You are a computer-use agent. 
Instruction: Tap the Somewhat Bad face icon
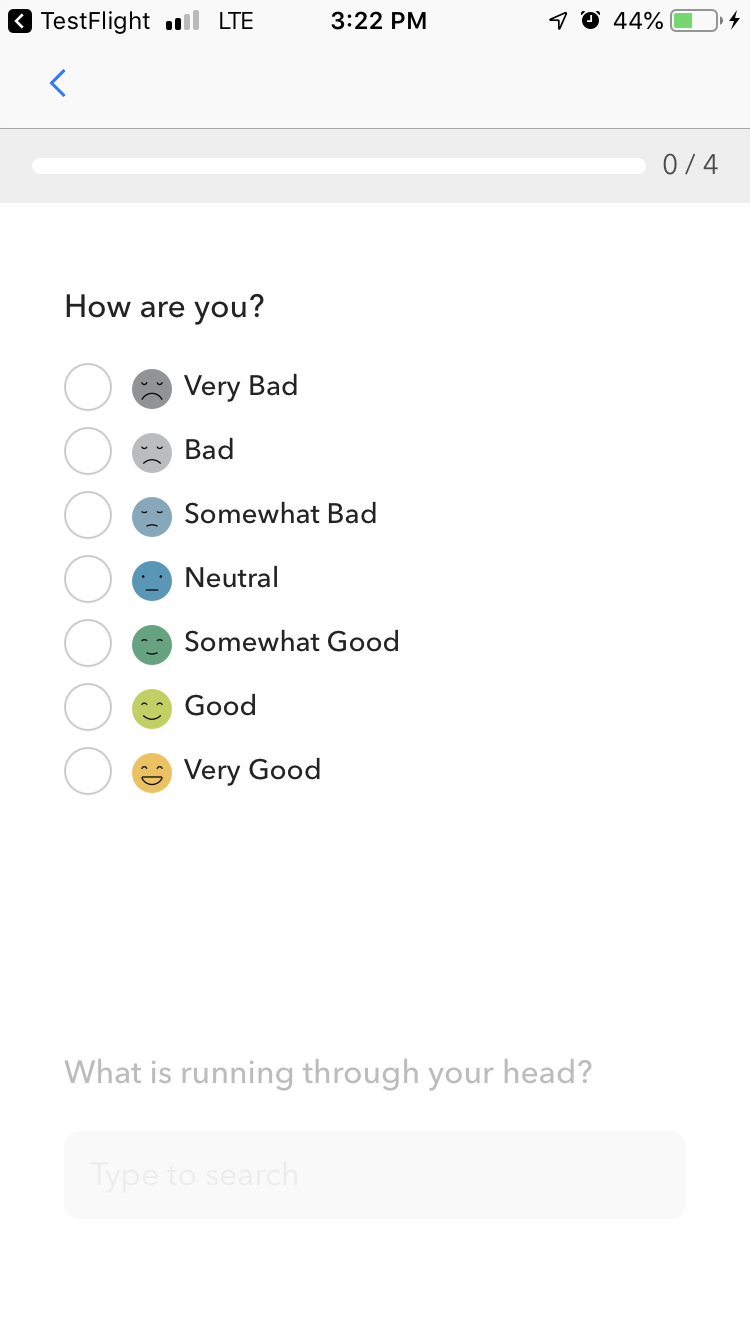[x=152, y=516]
